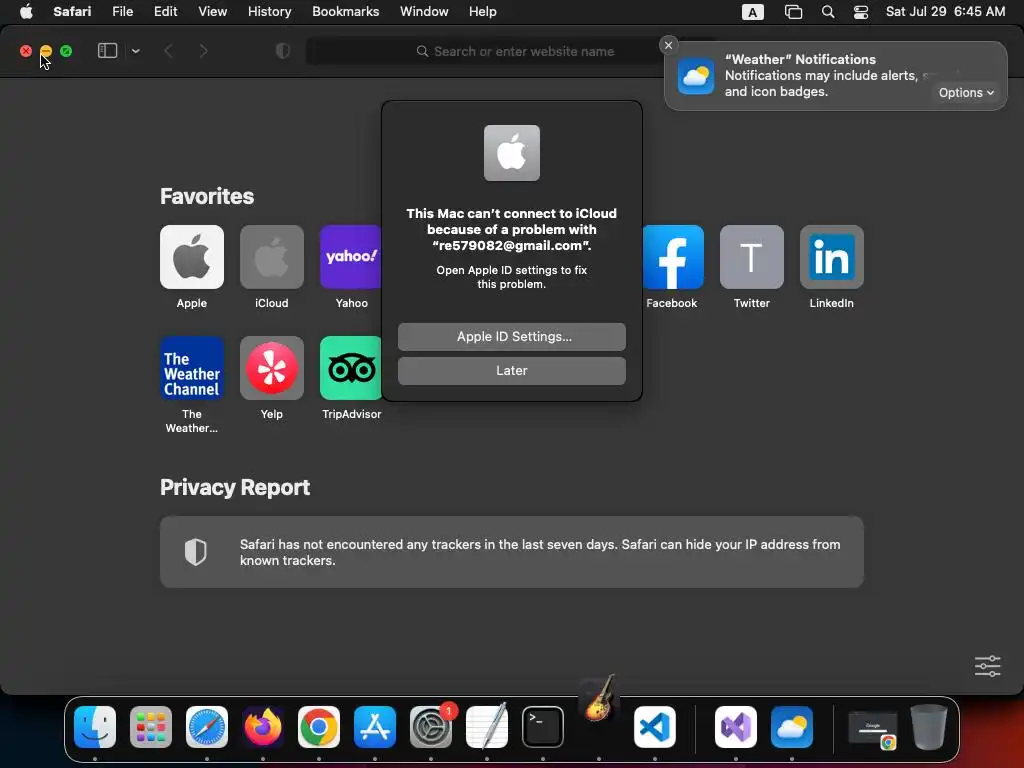Go forward with the forward arrow
1024x768 pixels.
point(203,51)
